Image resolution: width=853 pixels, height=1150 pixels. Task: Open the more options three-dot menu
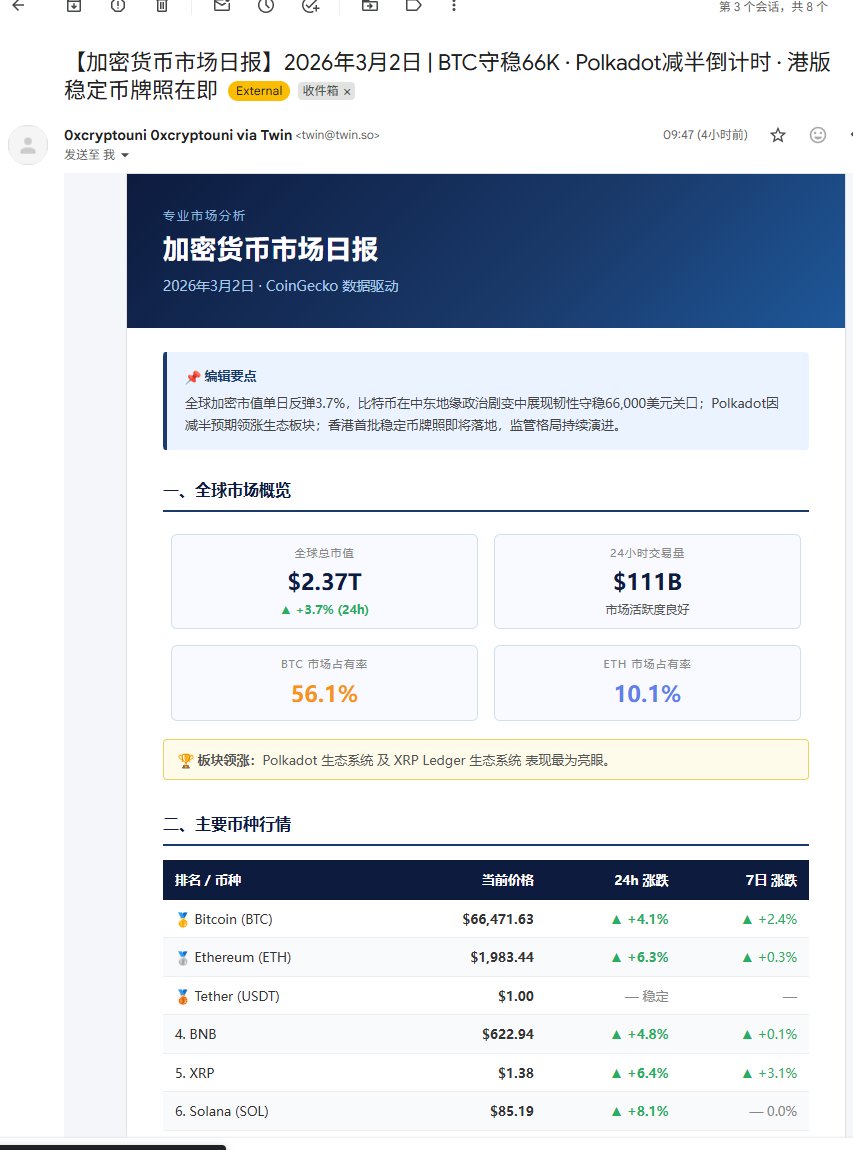tap(453, 8)
